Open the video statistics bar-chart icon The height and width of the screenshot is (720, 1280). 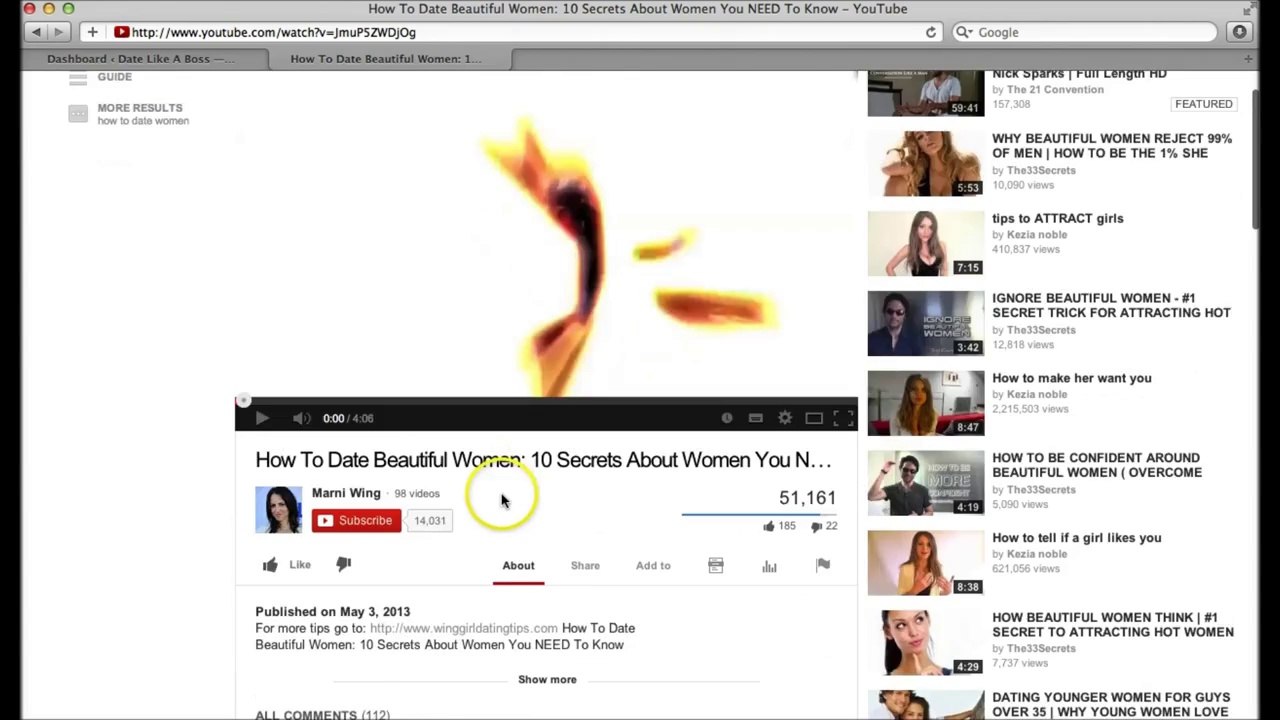[x=769, y=566]
